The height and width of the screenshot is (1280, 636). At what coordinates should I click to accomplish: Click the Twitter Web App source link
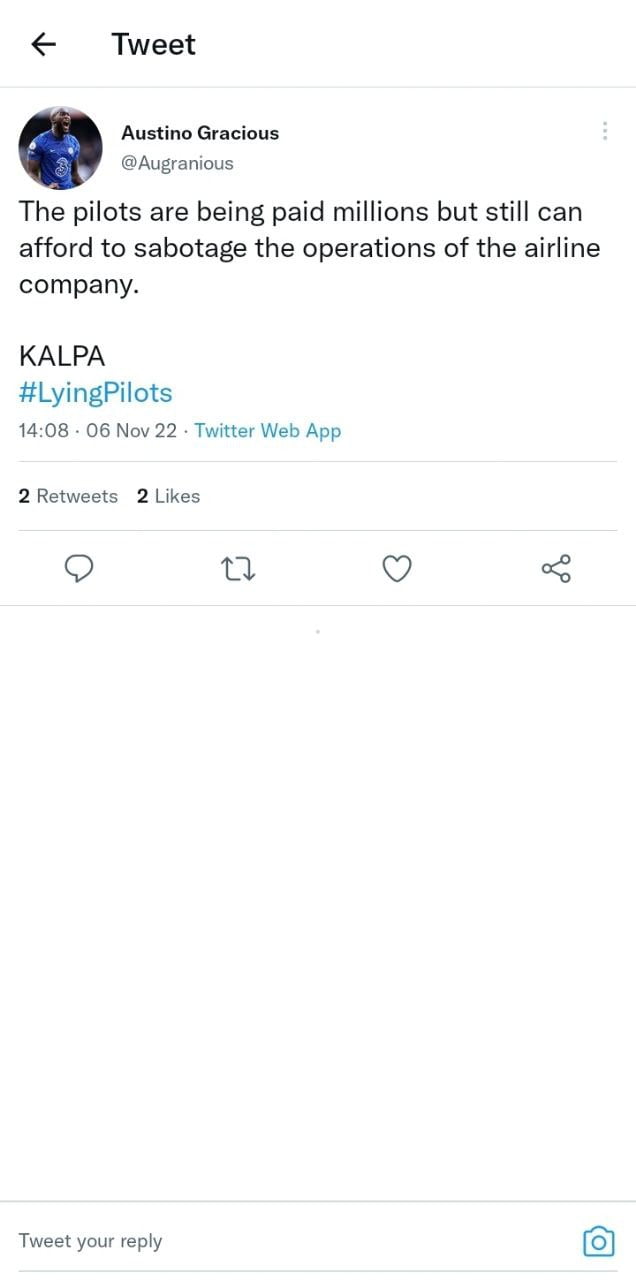pyautogui.click(x=267, y=431)
